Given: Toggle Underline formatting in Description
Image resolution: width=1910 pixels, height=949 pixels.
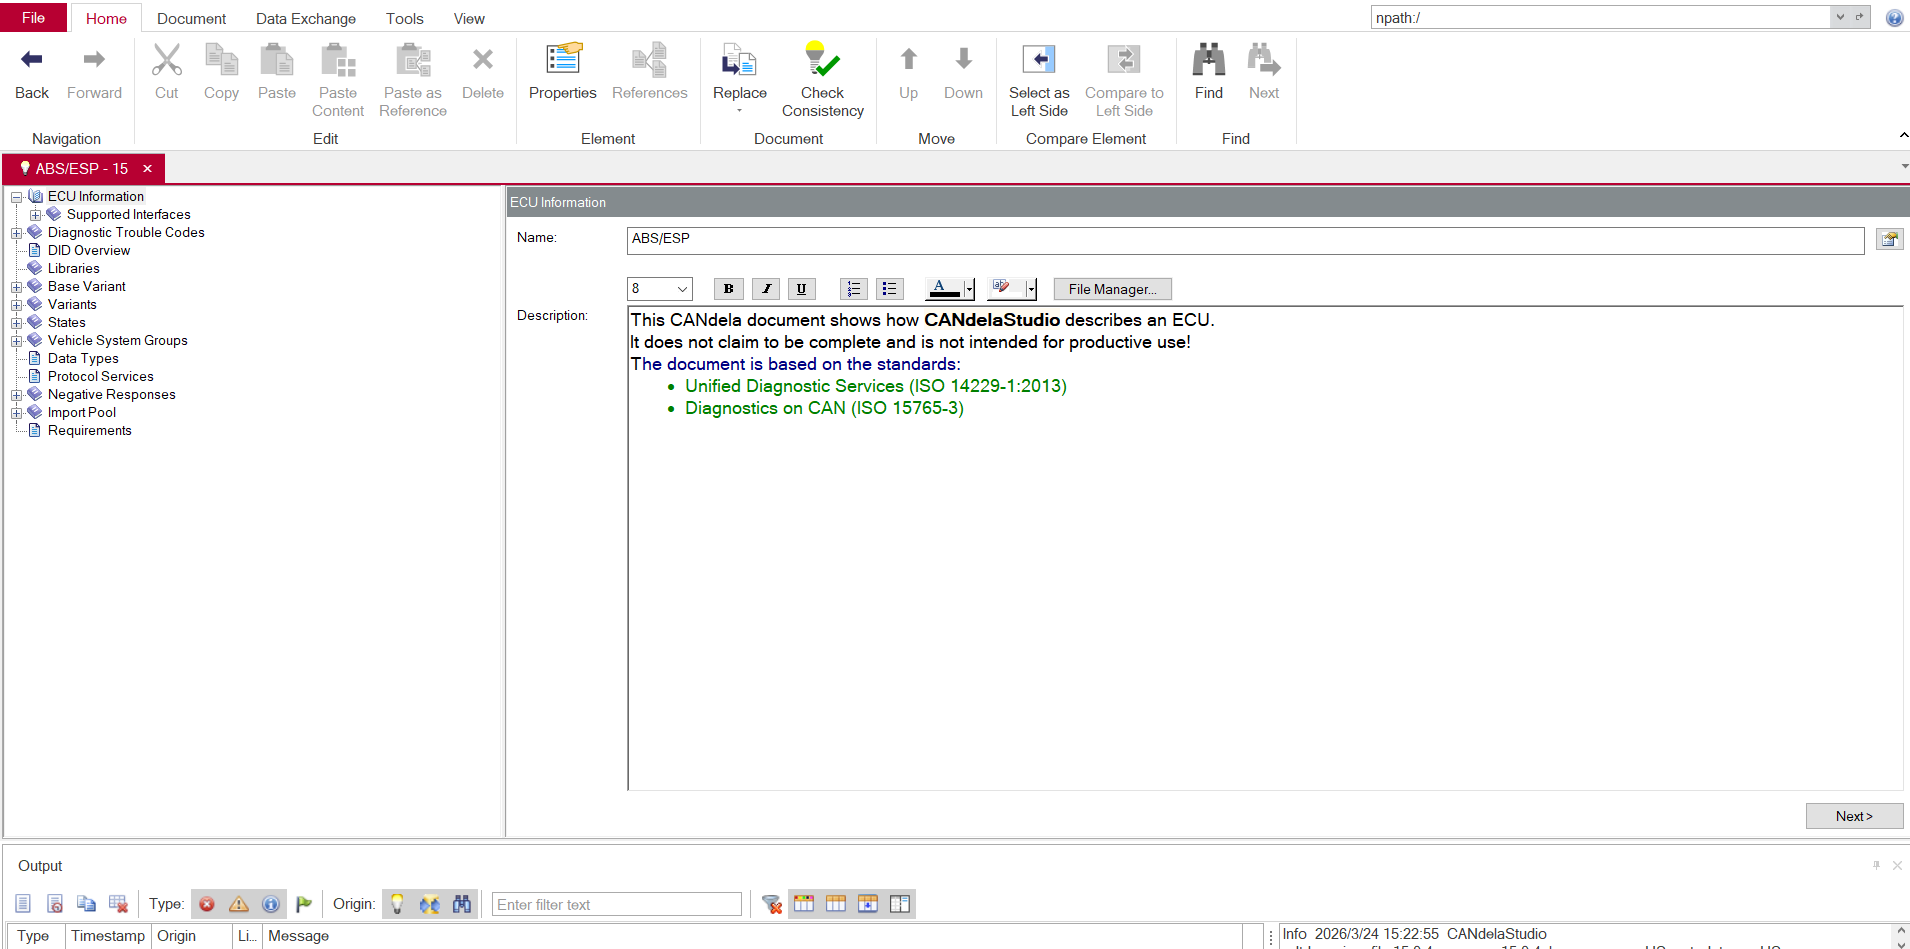Looking at the screenshot, I should click(x=801, y=289).
